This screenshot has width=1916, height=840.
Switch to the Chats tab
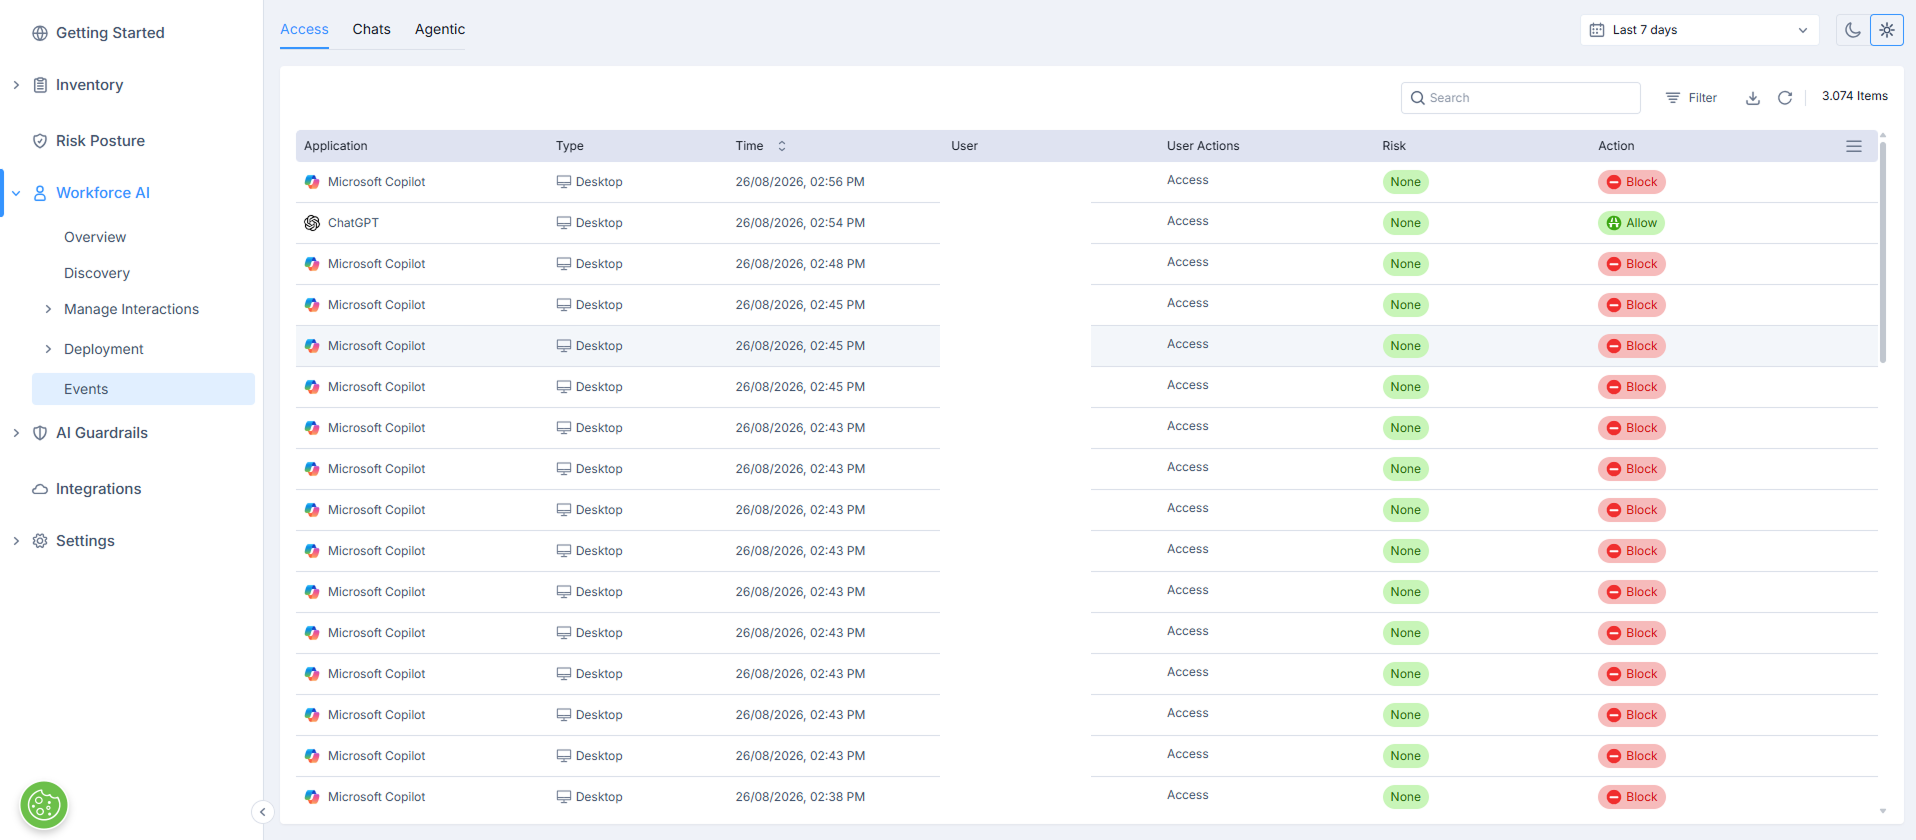[x=371, y=30]
